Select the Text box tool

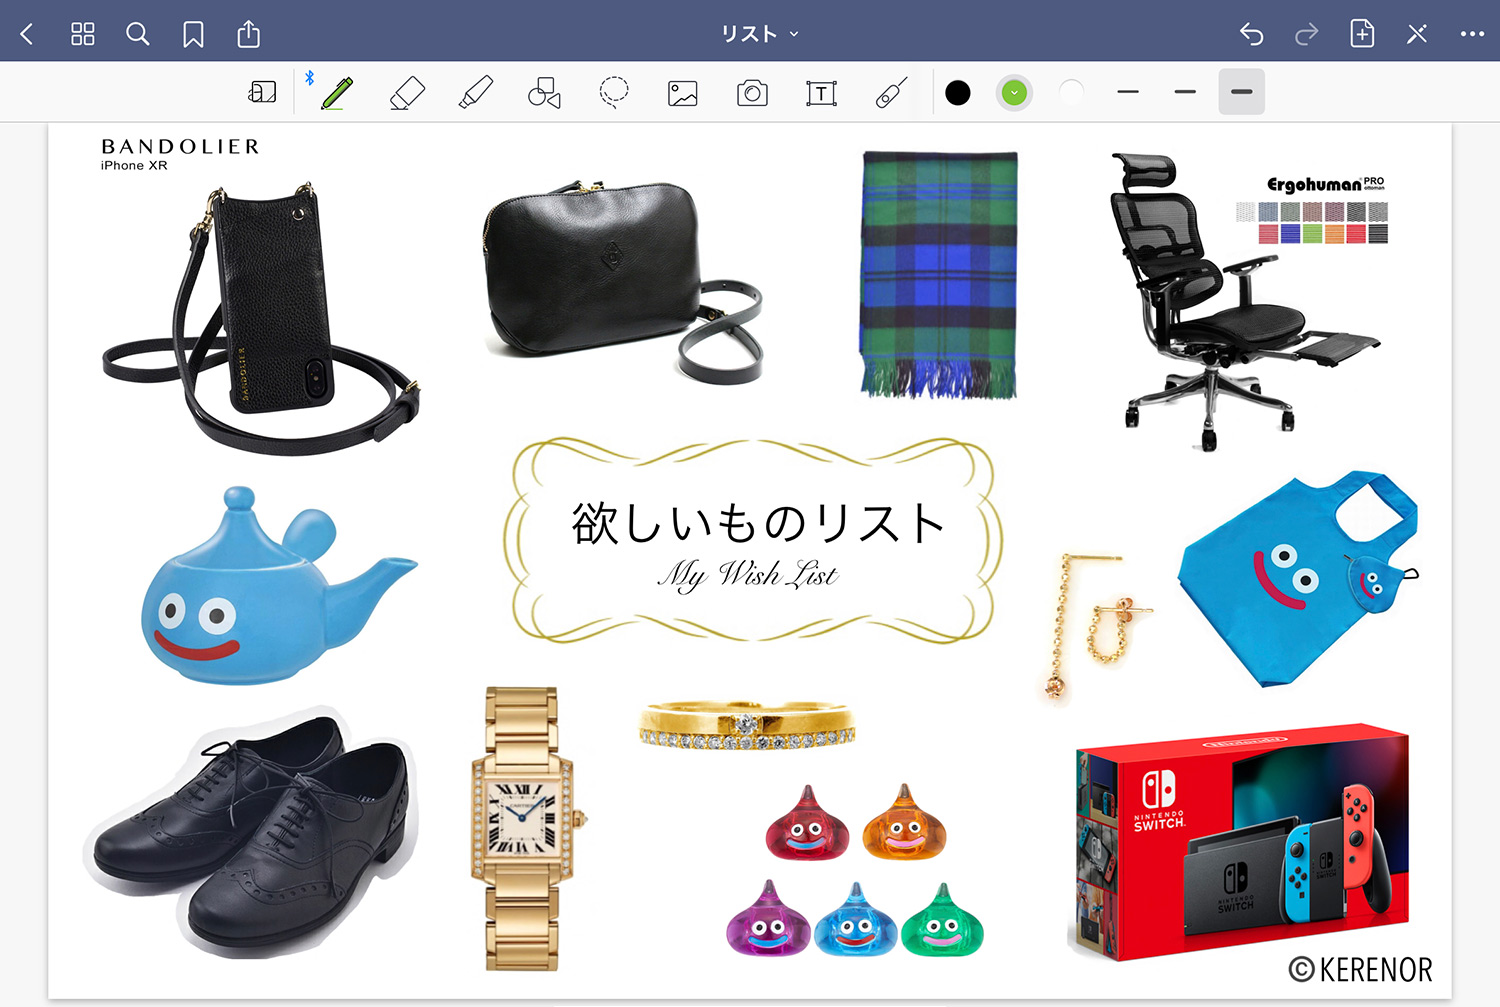coord(821,94)
